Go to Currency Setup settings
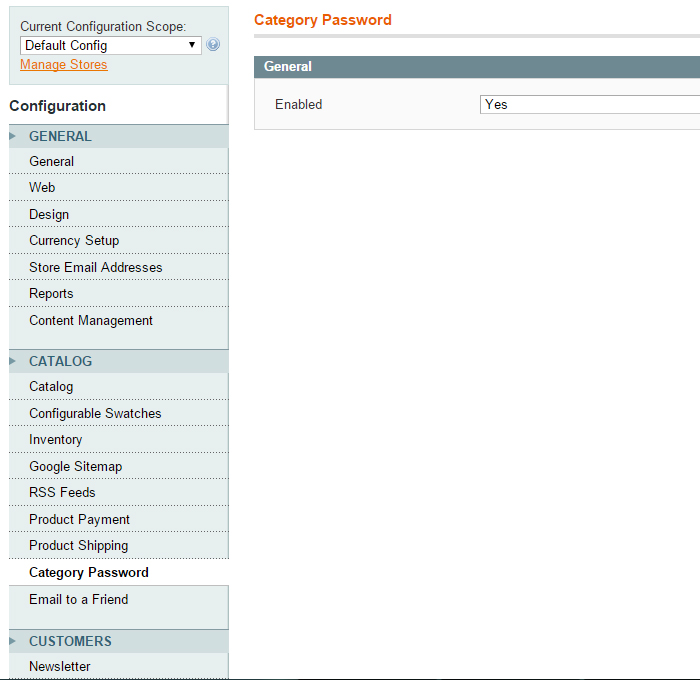The width and height of the screenshot is (700, 680). (74, 240)
